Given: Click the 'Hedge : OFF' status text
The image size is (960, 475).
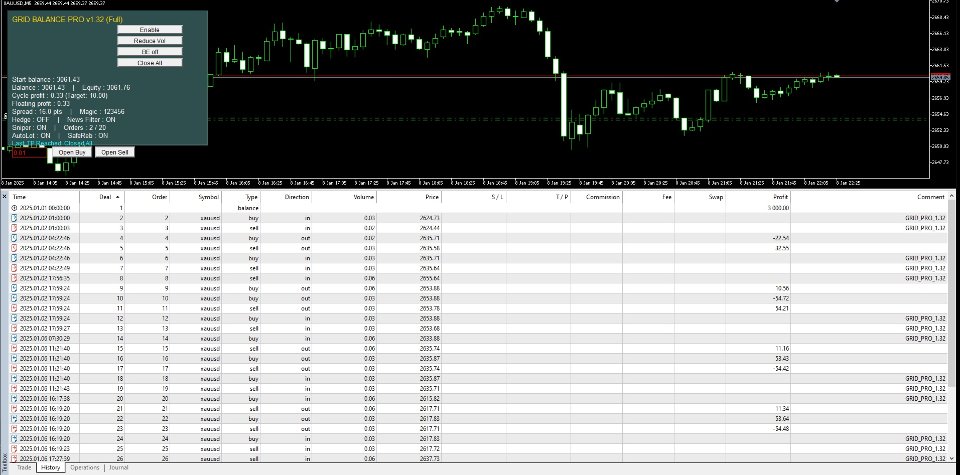Looking at the screenshot, I should [31, 119].
